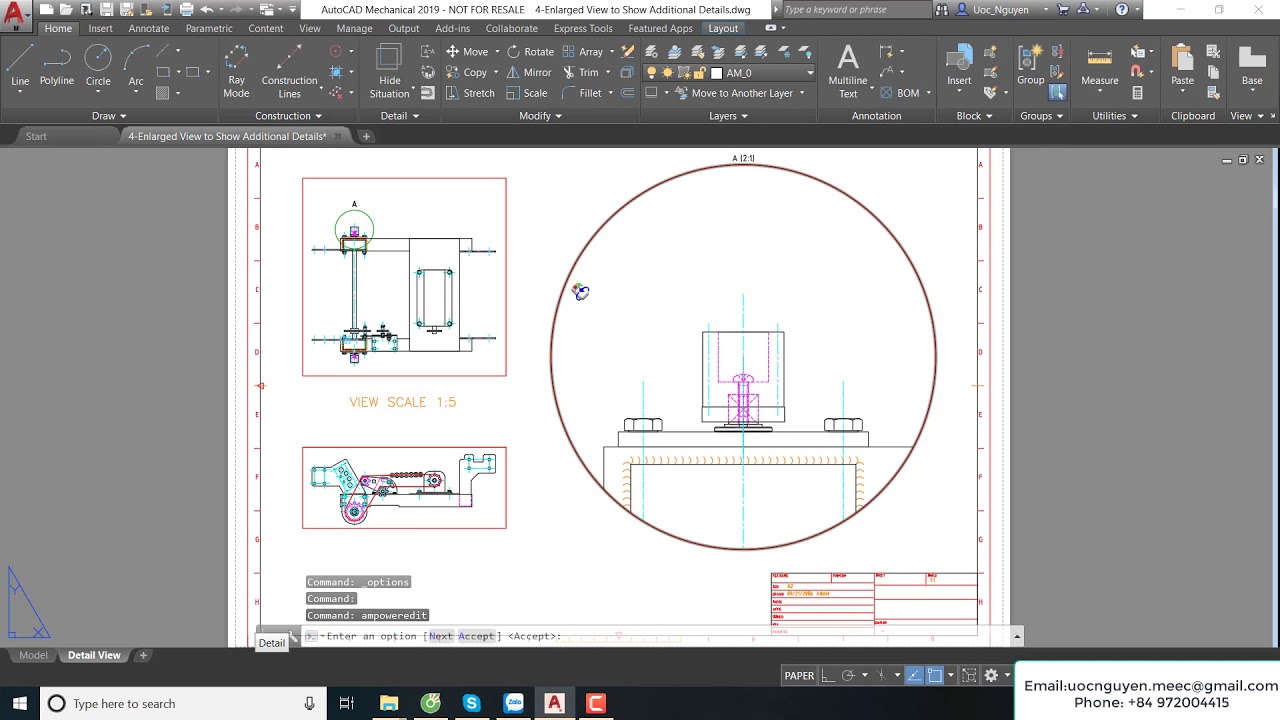Click the Group tool

(x=1031, y=66)
